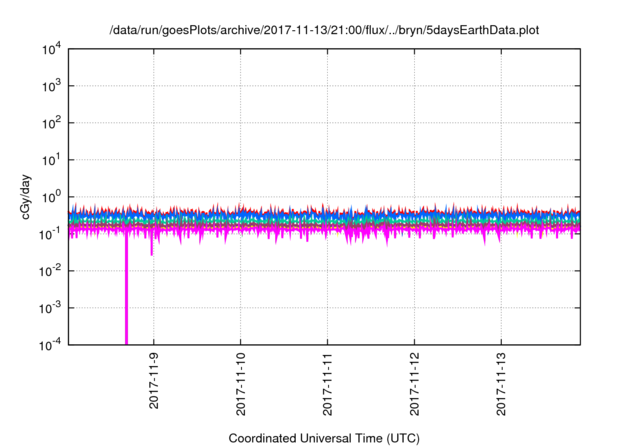
Task: Click the 2017-11-13 date label
Action: tap(501, 384)
